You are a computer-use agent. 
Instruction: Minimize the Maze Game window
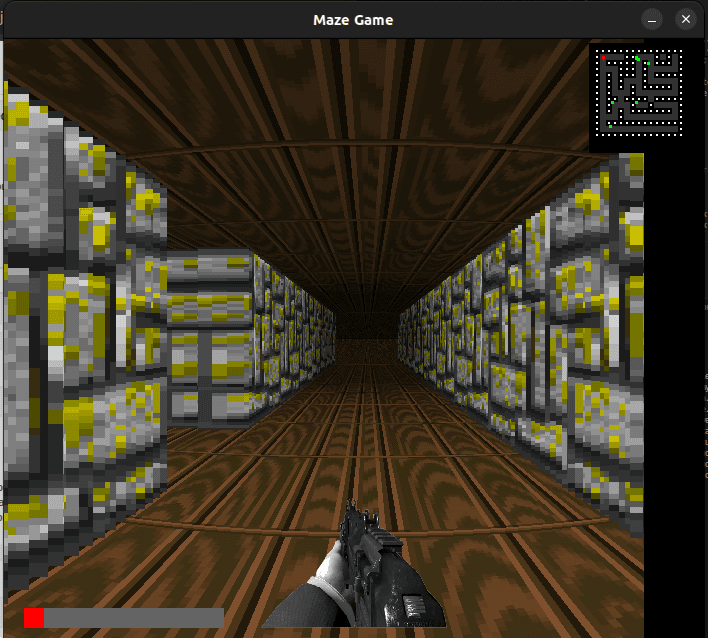coord(652,19)
